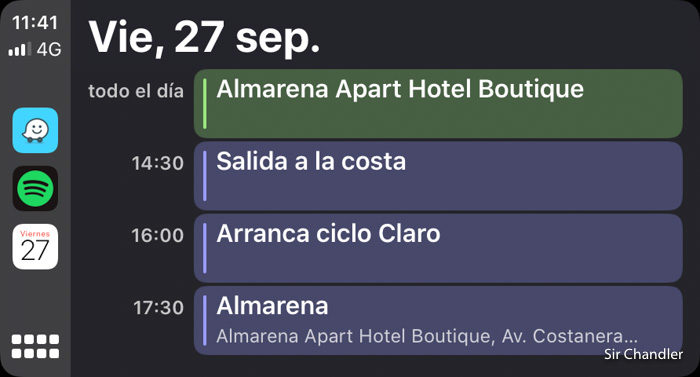Open the 17:30 Almarena event
This screenshot has height=377, width=700.
pos(438,321)
